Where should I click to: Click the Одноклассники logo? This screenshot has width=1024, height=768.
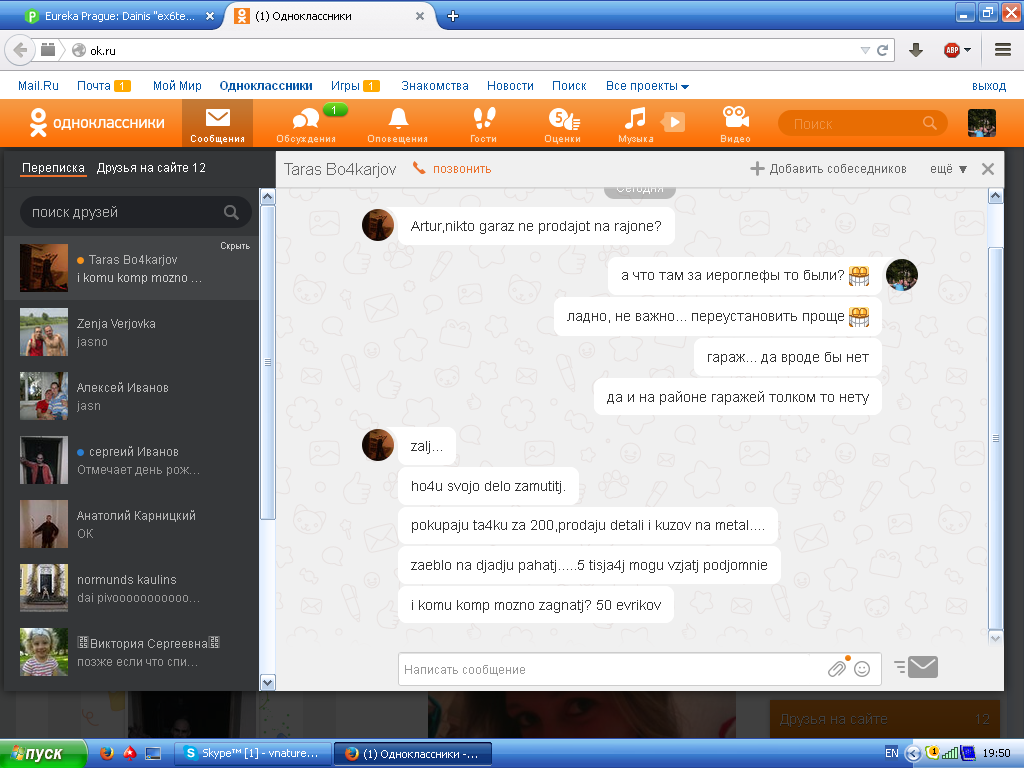click(97, 122)
